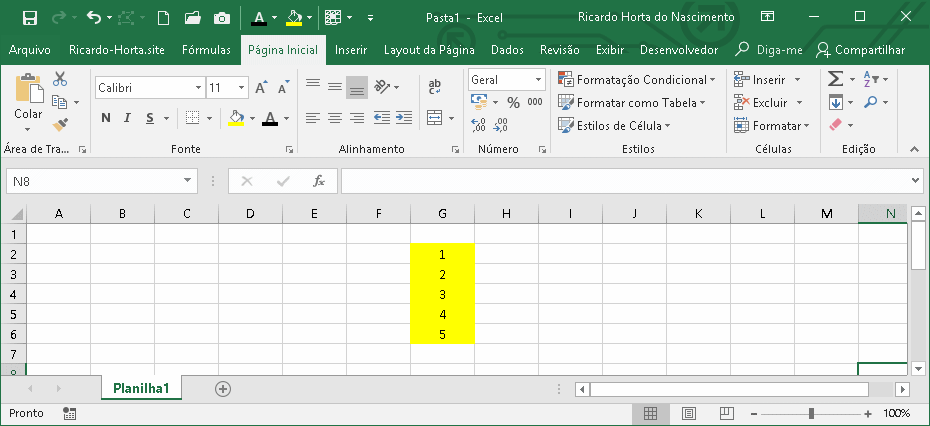930x426 pixels.
Task: Decrease font size with the smaller A
Action: click(284, 88)
